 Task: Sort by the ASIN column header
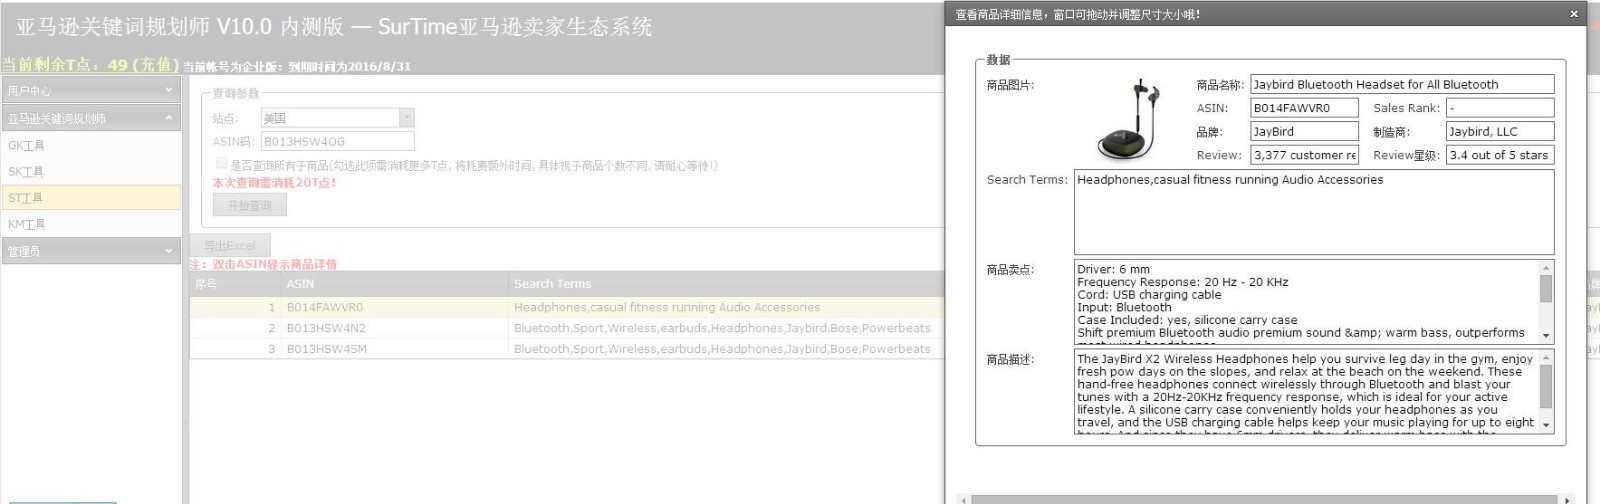[x=394, y=284]
